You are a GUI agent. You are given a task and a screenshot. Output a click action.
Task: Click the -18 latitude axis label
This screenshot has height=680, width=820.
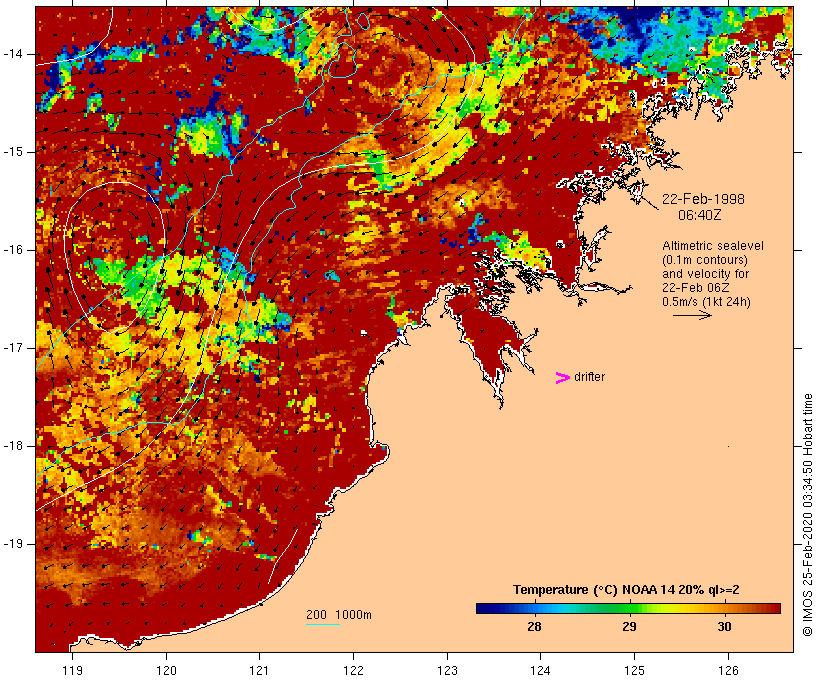pyautogui.click(x=13, y=446)
